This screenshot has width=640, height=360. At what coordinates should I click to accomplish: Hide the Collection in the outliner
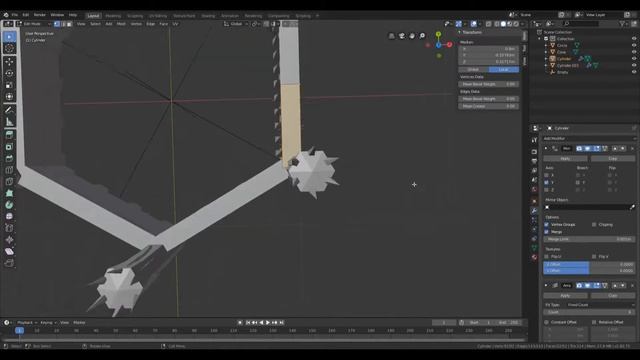tap(634, 39)
